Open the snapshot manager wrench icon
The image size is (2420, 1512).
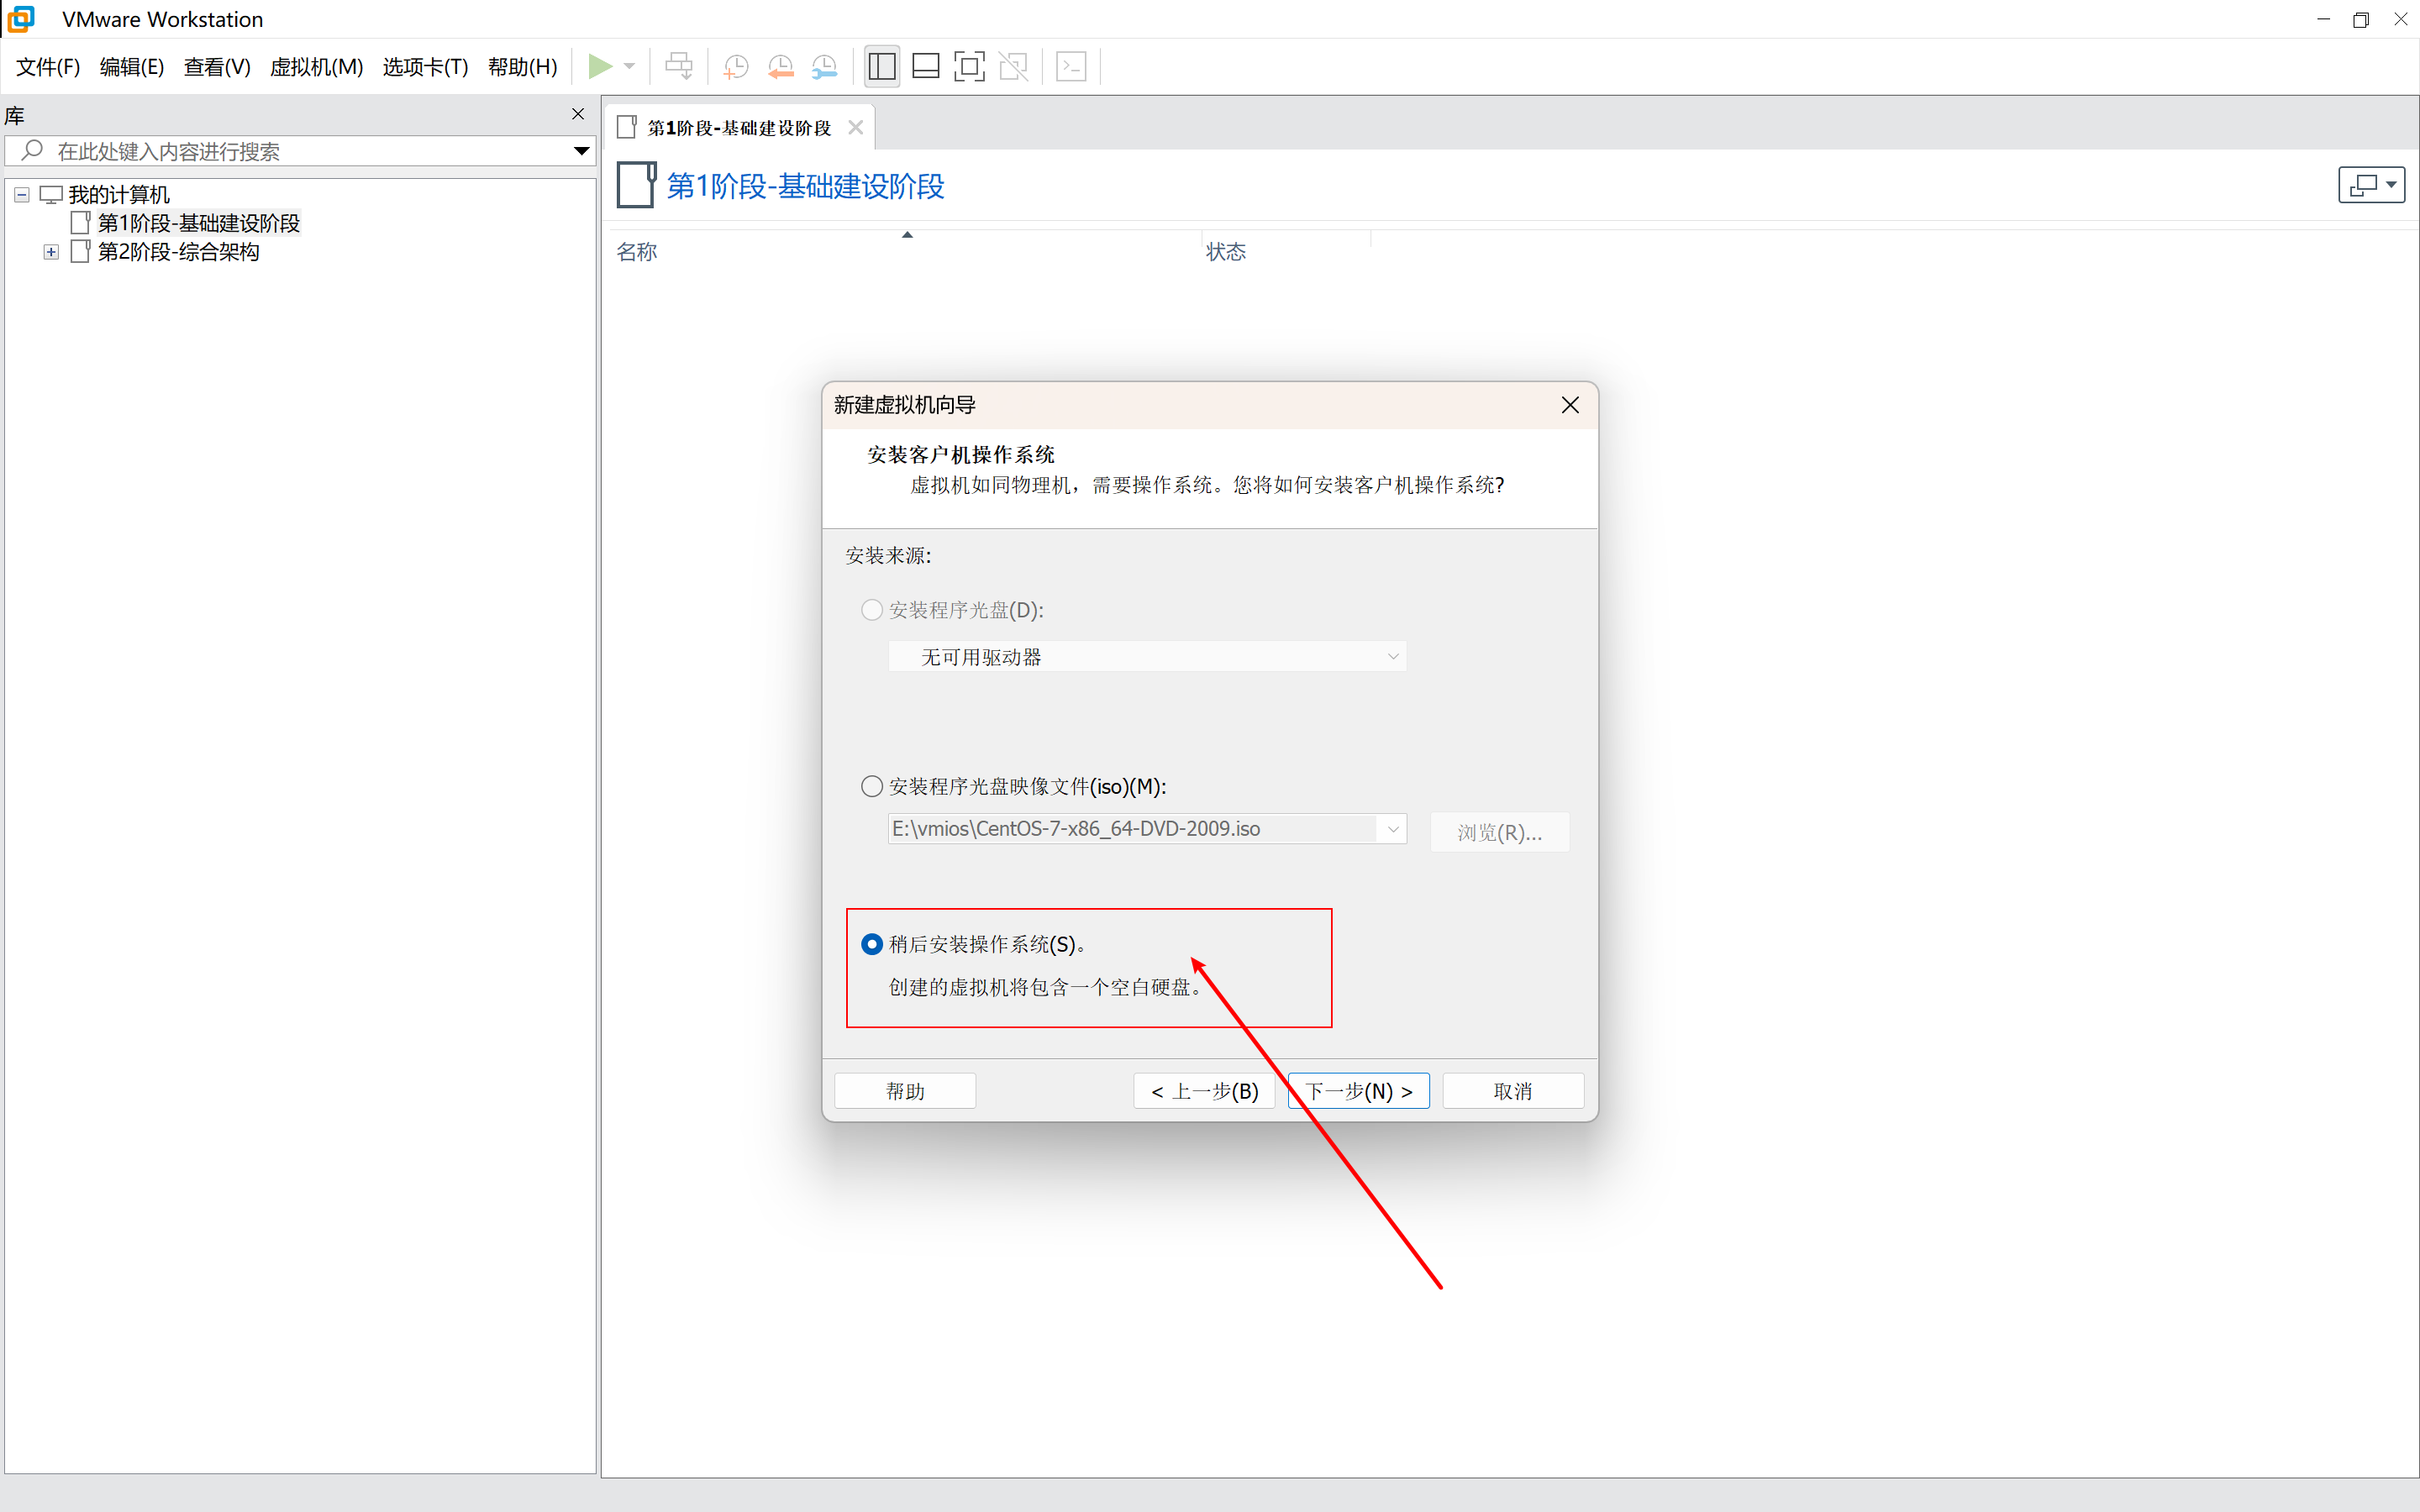tap(824, 67)
